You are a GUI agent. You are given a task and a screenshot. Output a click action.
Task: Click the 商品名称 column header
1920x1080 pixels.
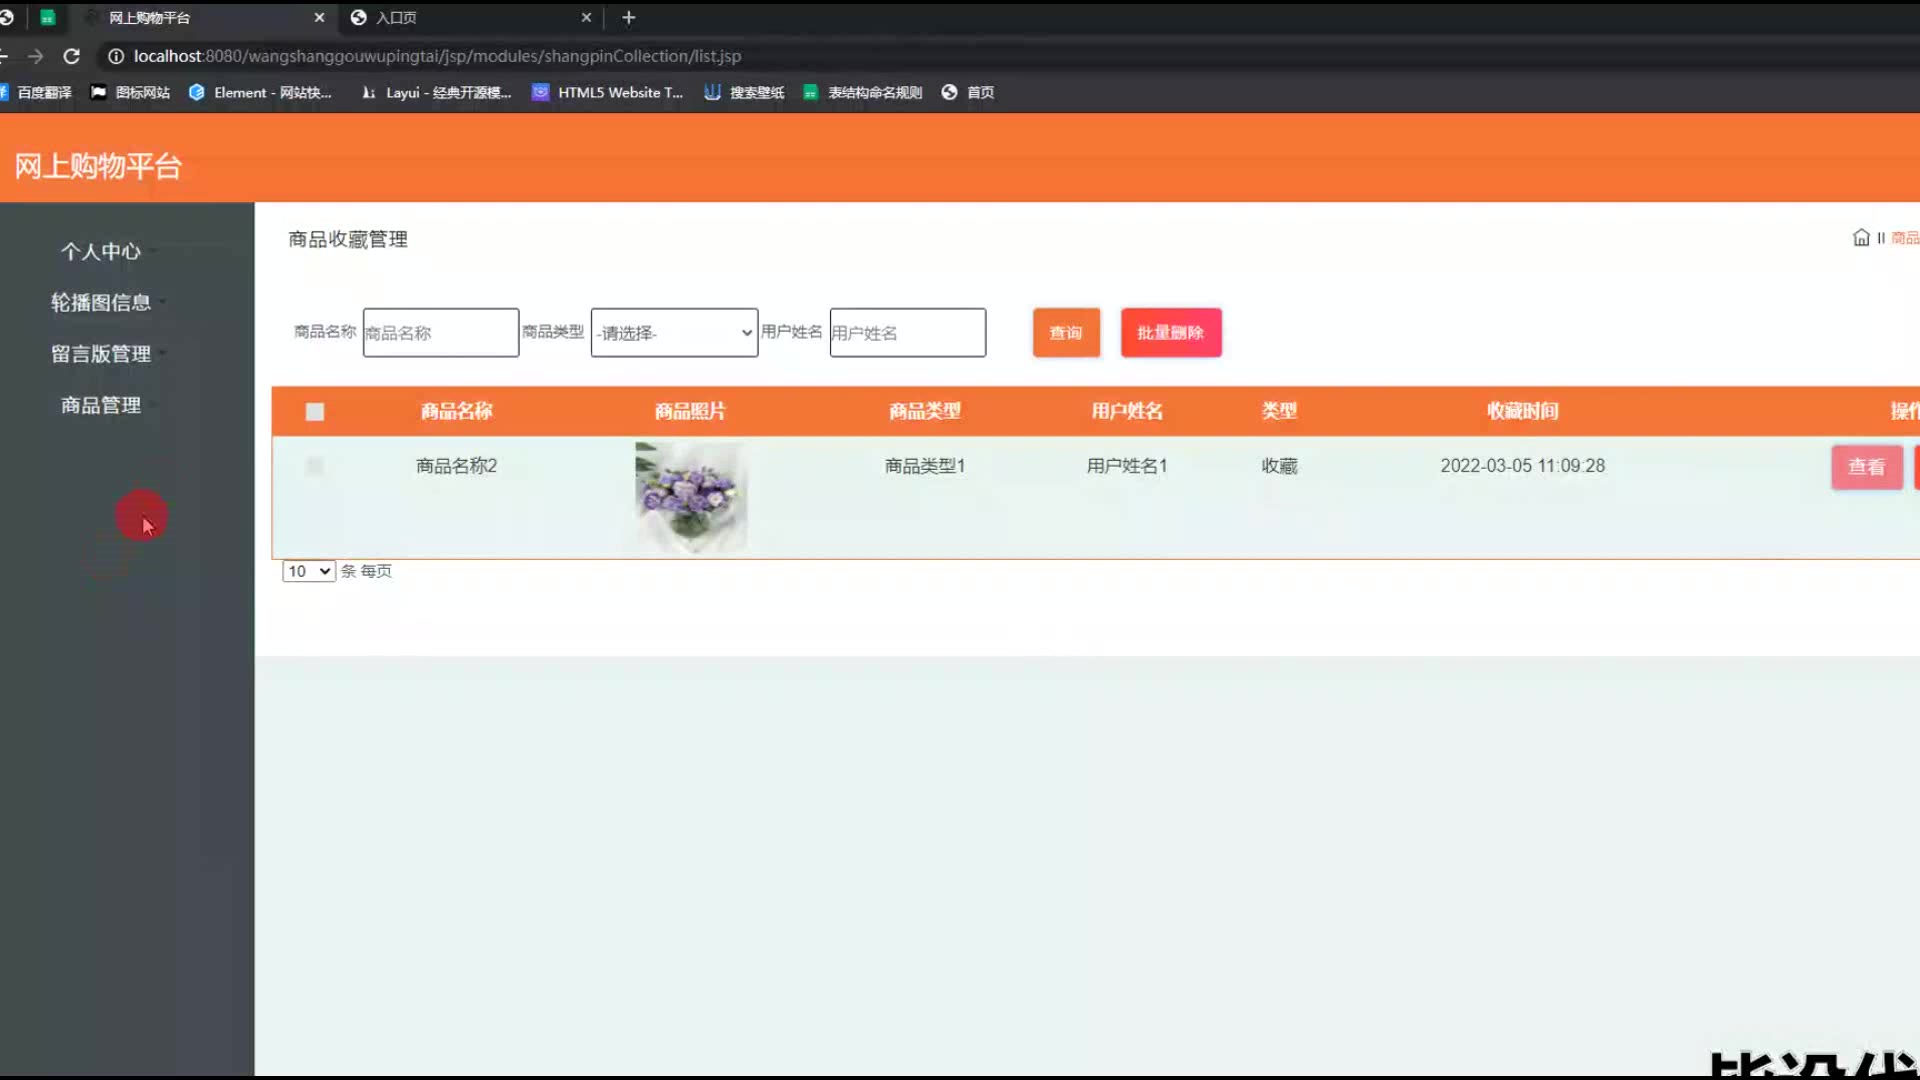point(457,411)
